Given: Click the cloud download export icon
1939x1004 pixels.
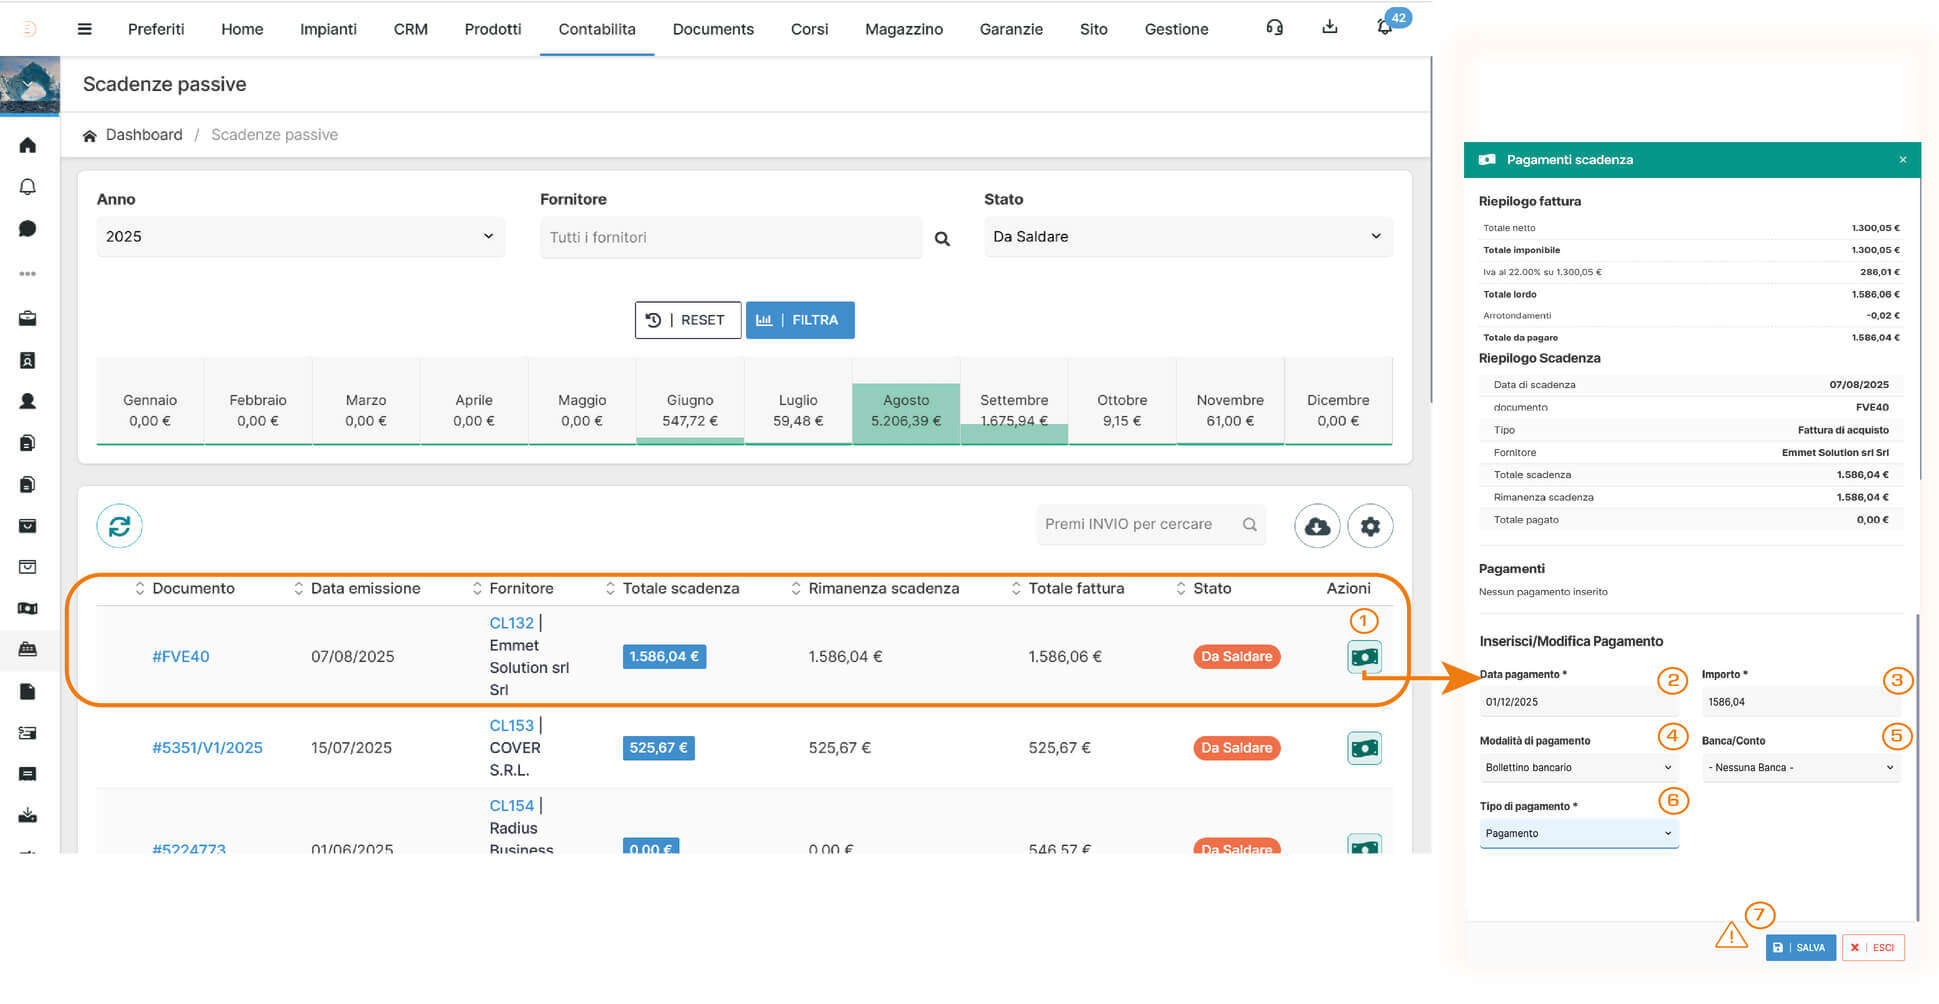Looking at the screenshot, I should point(1317,526).
